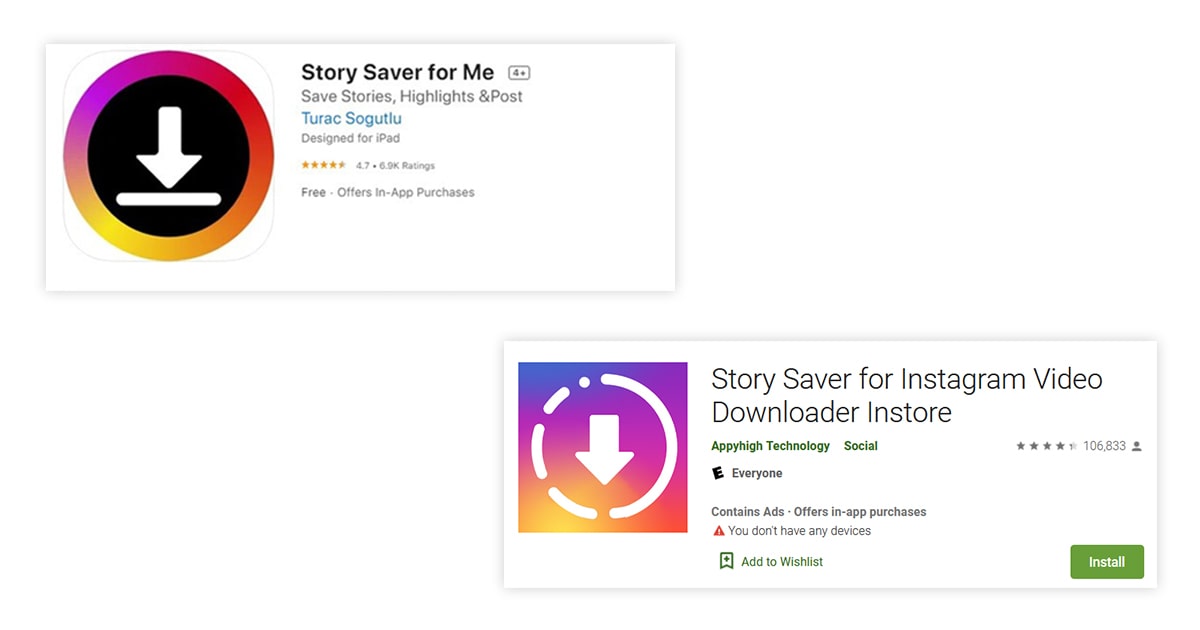The image size is (1200, 630).
Task: Click the Instagram Story Saver gradient app icon
Action: tap(602, 447)
